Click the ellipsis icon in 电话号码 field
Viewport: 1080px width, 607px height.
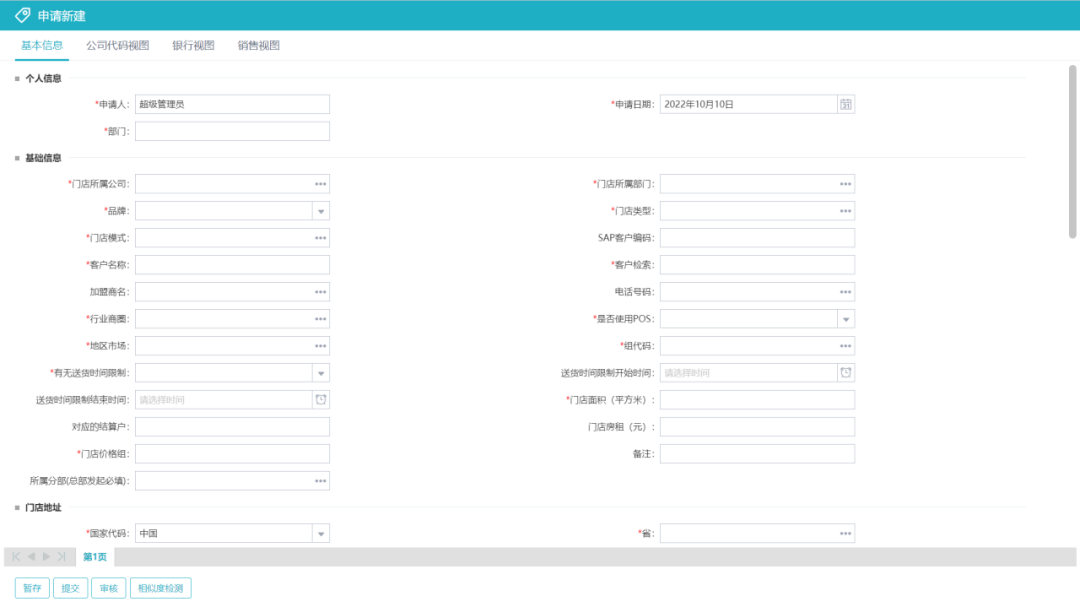pos(846,292)
